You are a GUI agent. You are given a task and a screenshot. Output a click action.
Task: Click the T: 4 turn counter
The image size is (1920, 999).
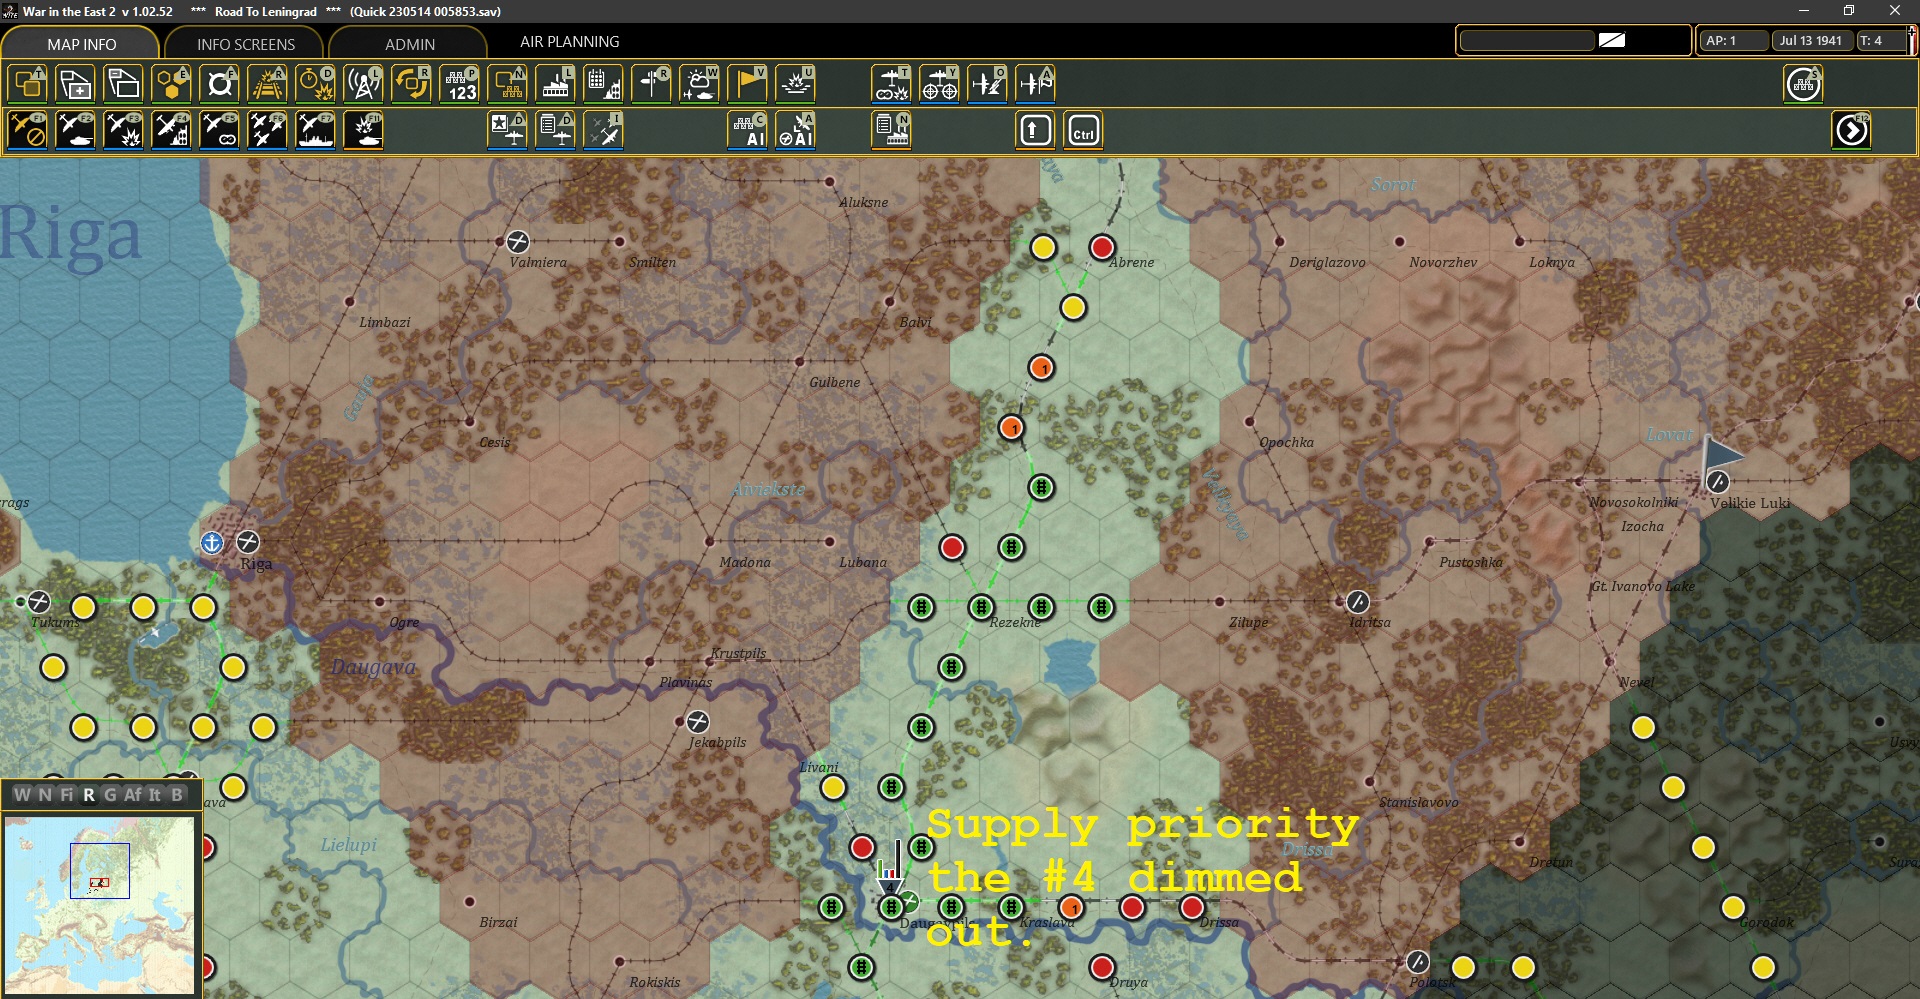(x=1880, y=41)
